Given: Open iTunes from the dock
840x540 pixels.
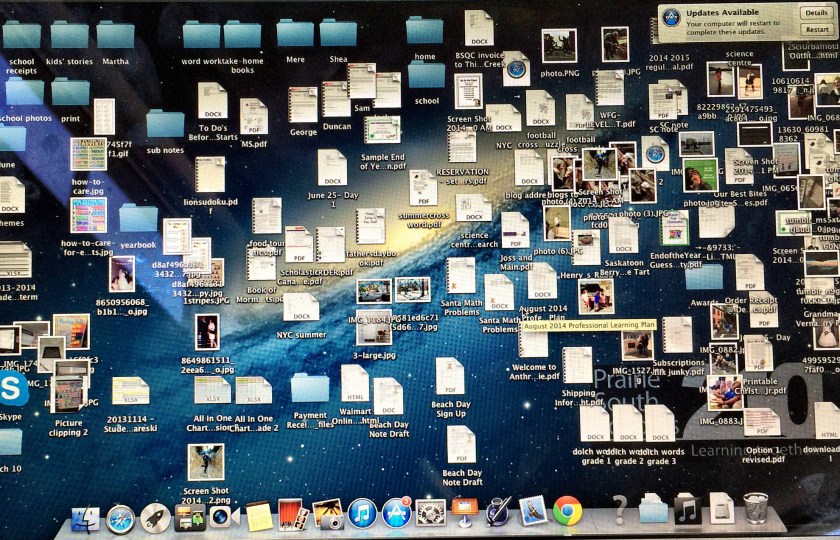Looking at the screenshot, I should click(362, 514).
